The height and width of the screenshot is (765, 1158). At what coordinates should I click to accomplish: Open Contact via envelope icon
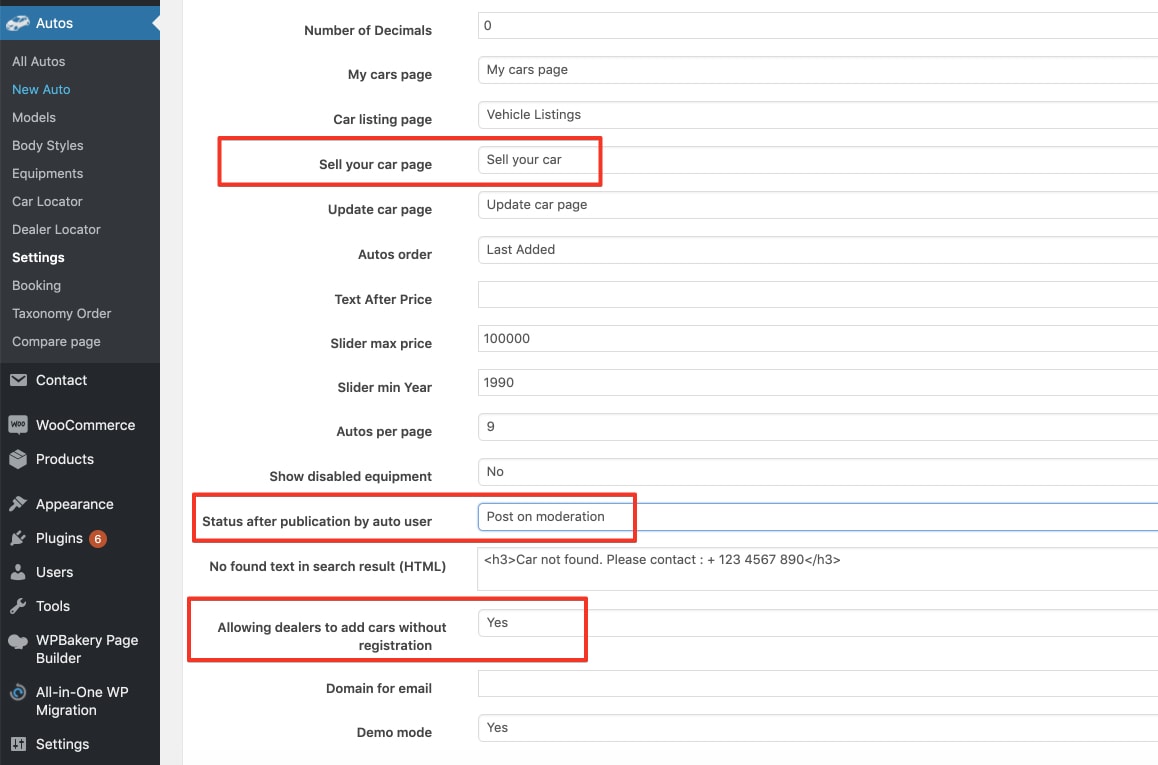(x=18, y=380)
